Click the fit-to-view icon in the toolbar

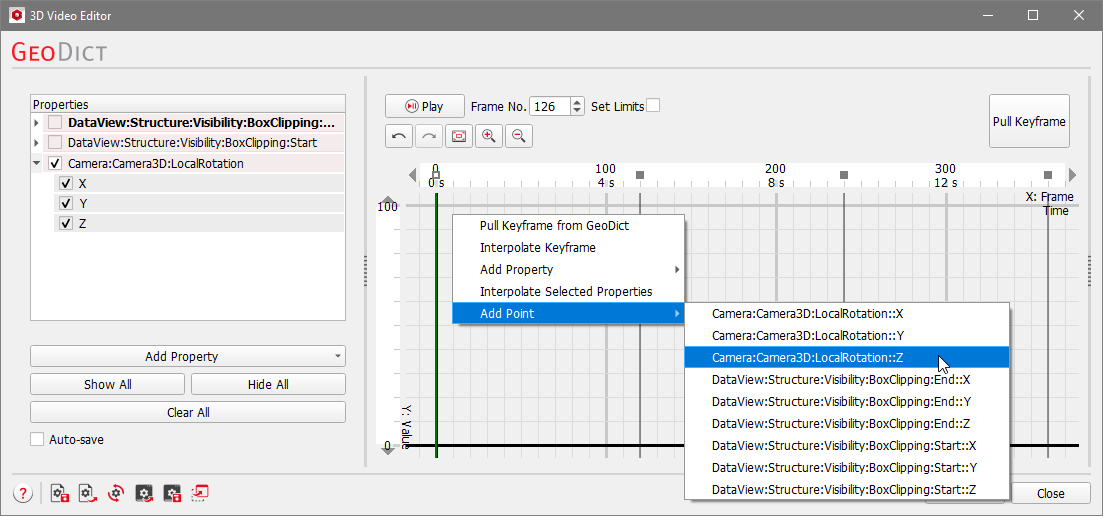459,136
